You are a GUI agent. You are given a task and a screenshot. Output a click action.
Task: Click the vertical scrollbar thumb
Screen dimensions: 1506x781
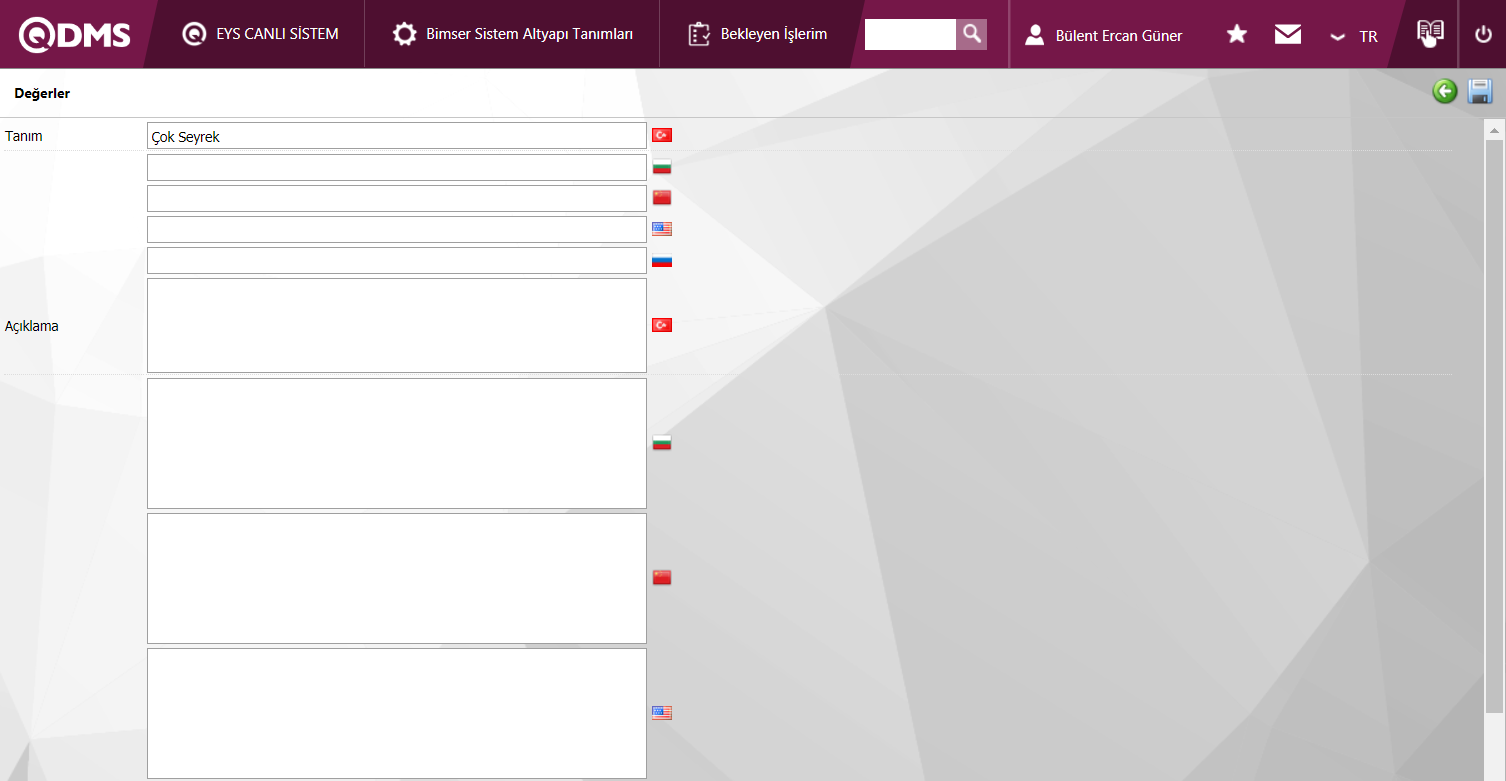pos(1495,425)
